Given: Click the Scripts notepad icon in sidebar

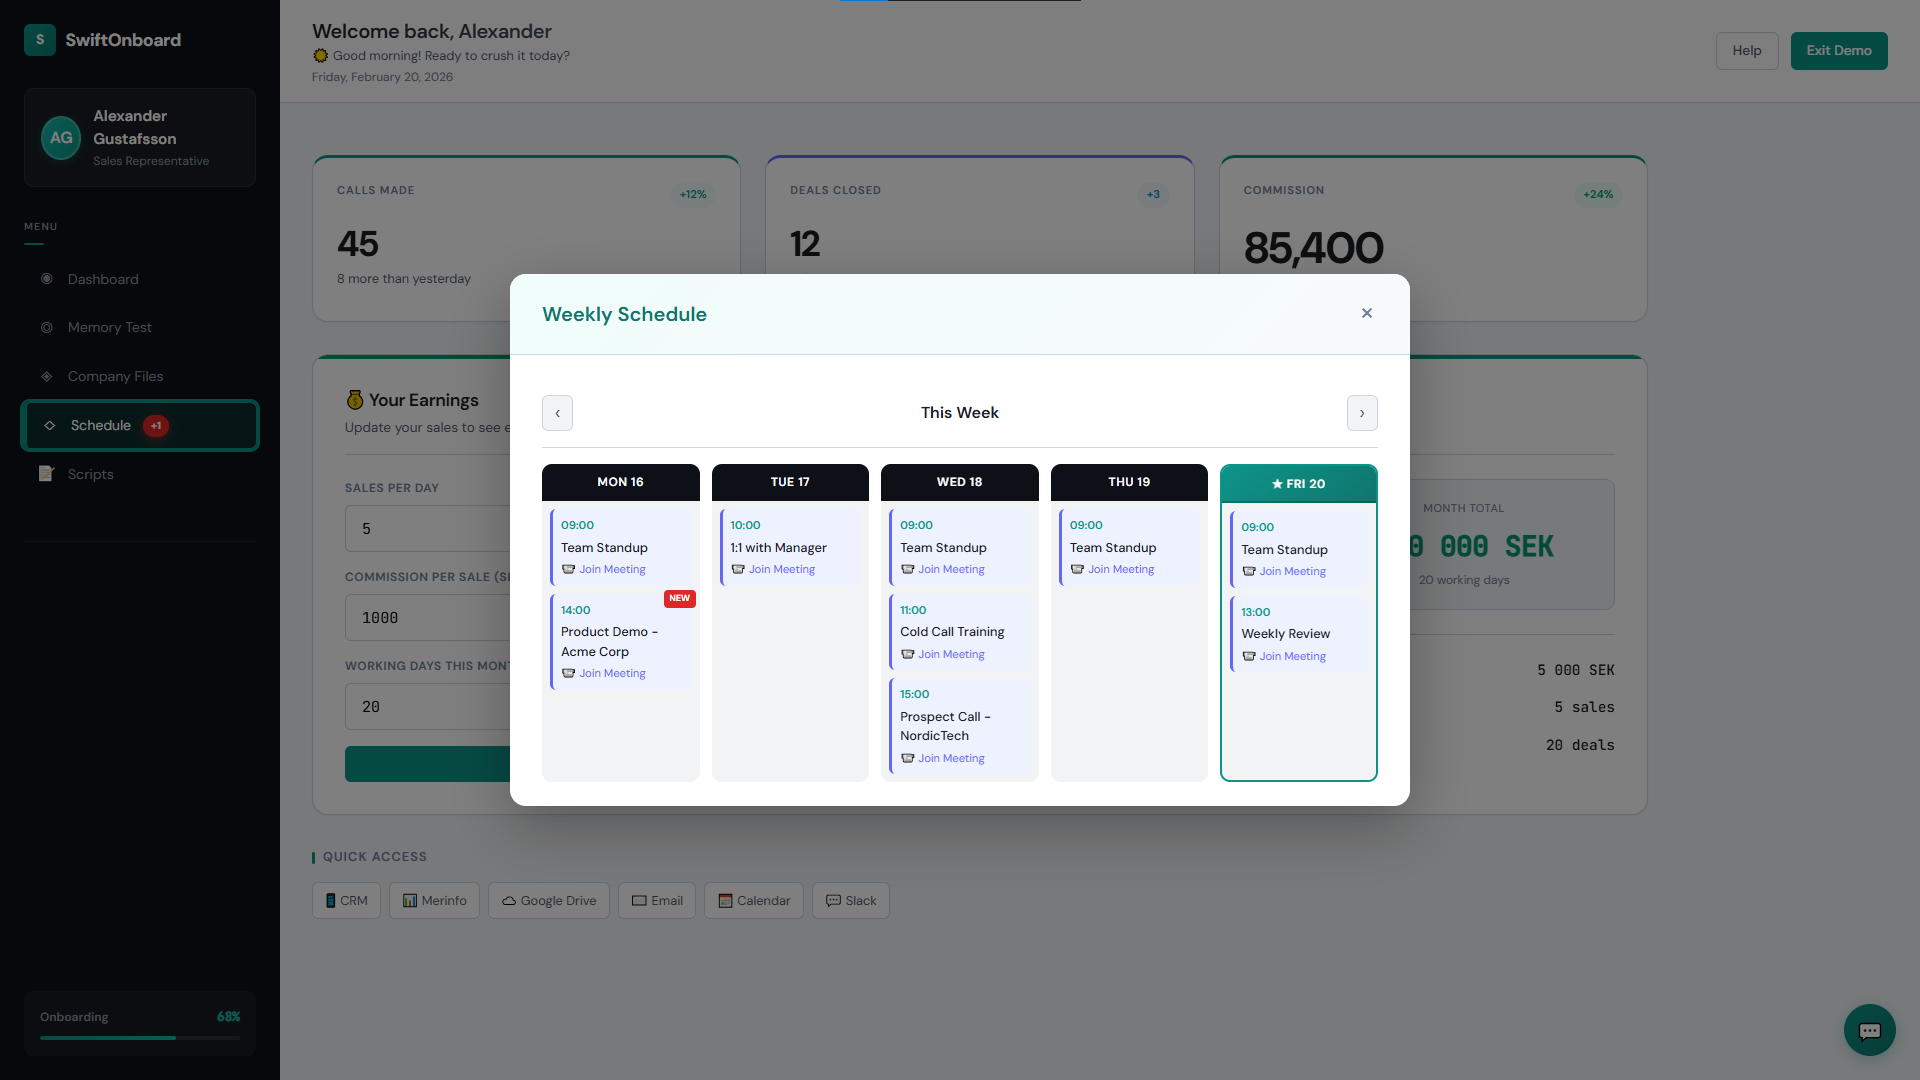Looking at the screenshot, I should pos(46,474).
